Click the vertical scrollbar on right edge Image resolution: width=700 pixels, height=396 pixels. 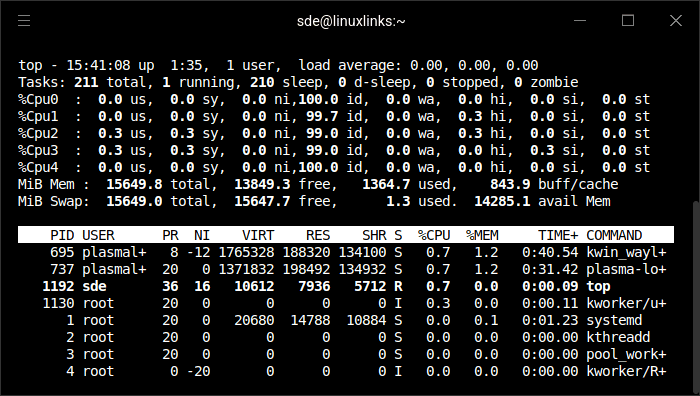point(696,297)
